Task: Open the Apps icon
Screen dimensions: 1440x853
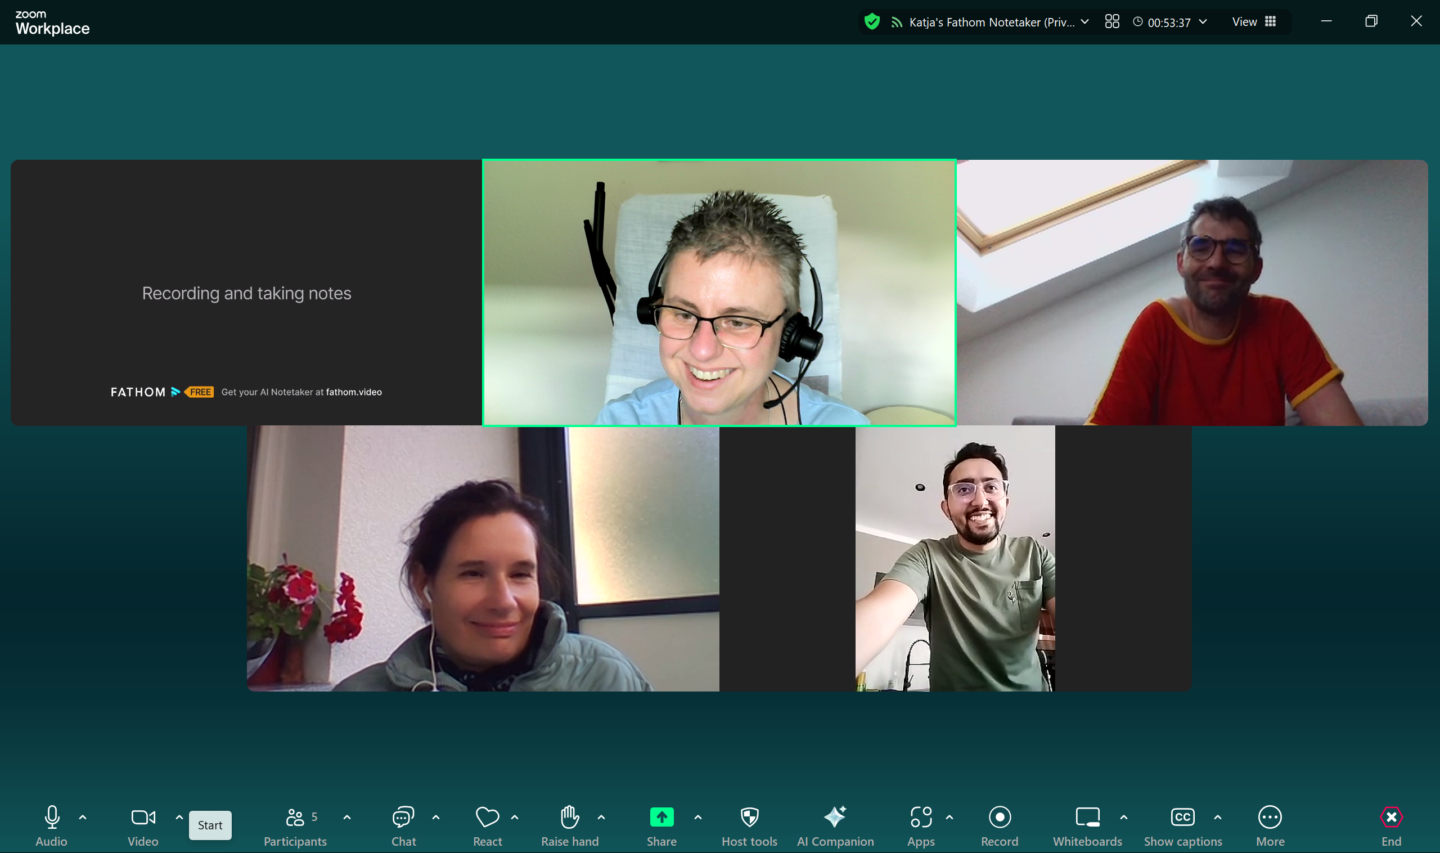Action: [x=921, y=817]
